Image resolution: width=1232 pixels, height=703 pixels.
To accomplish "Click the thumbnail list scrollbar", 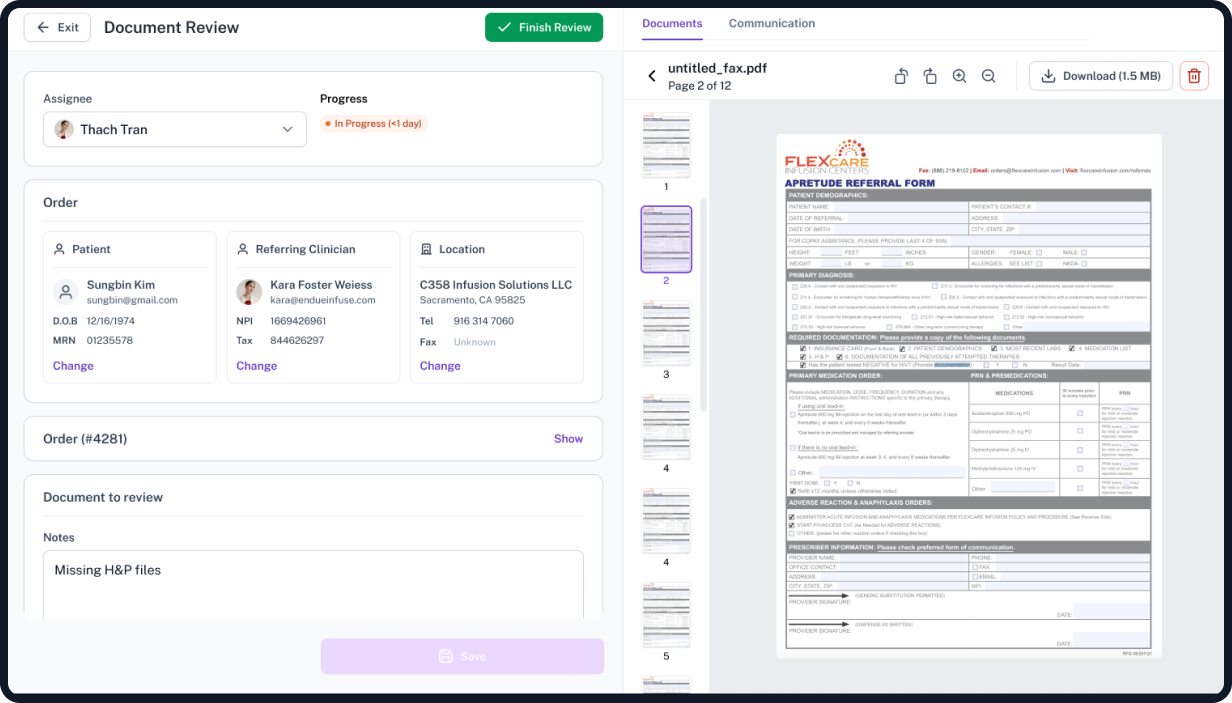I will click(x=703, y=300).
